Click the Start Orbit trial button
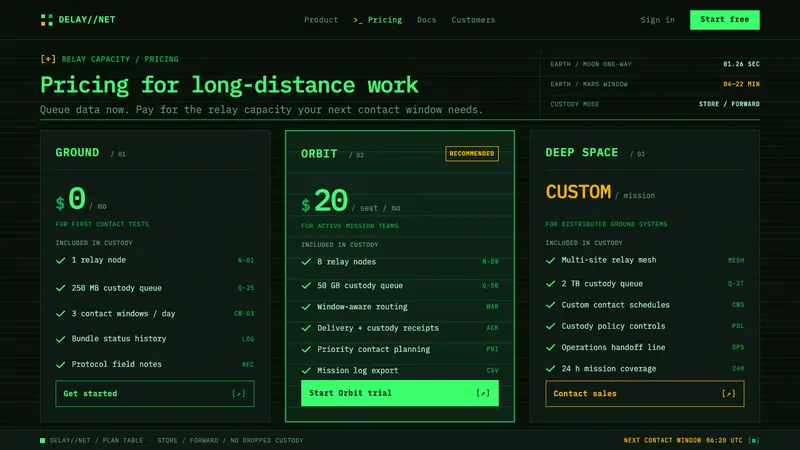The image size is (800, 450). pyautogui.click(x=399, y=393)
